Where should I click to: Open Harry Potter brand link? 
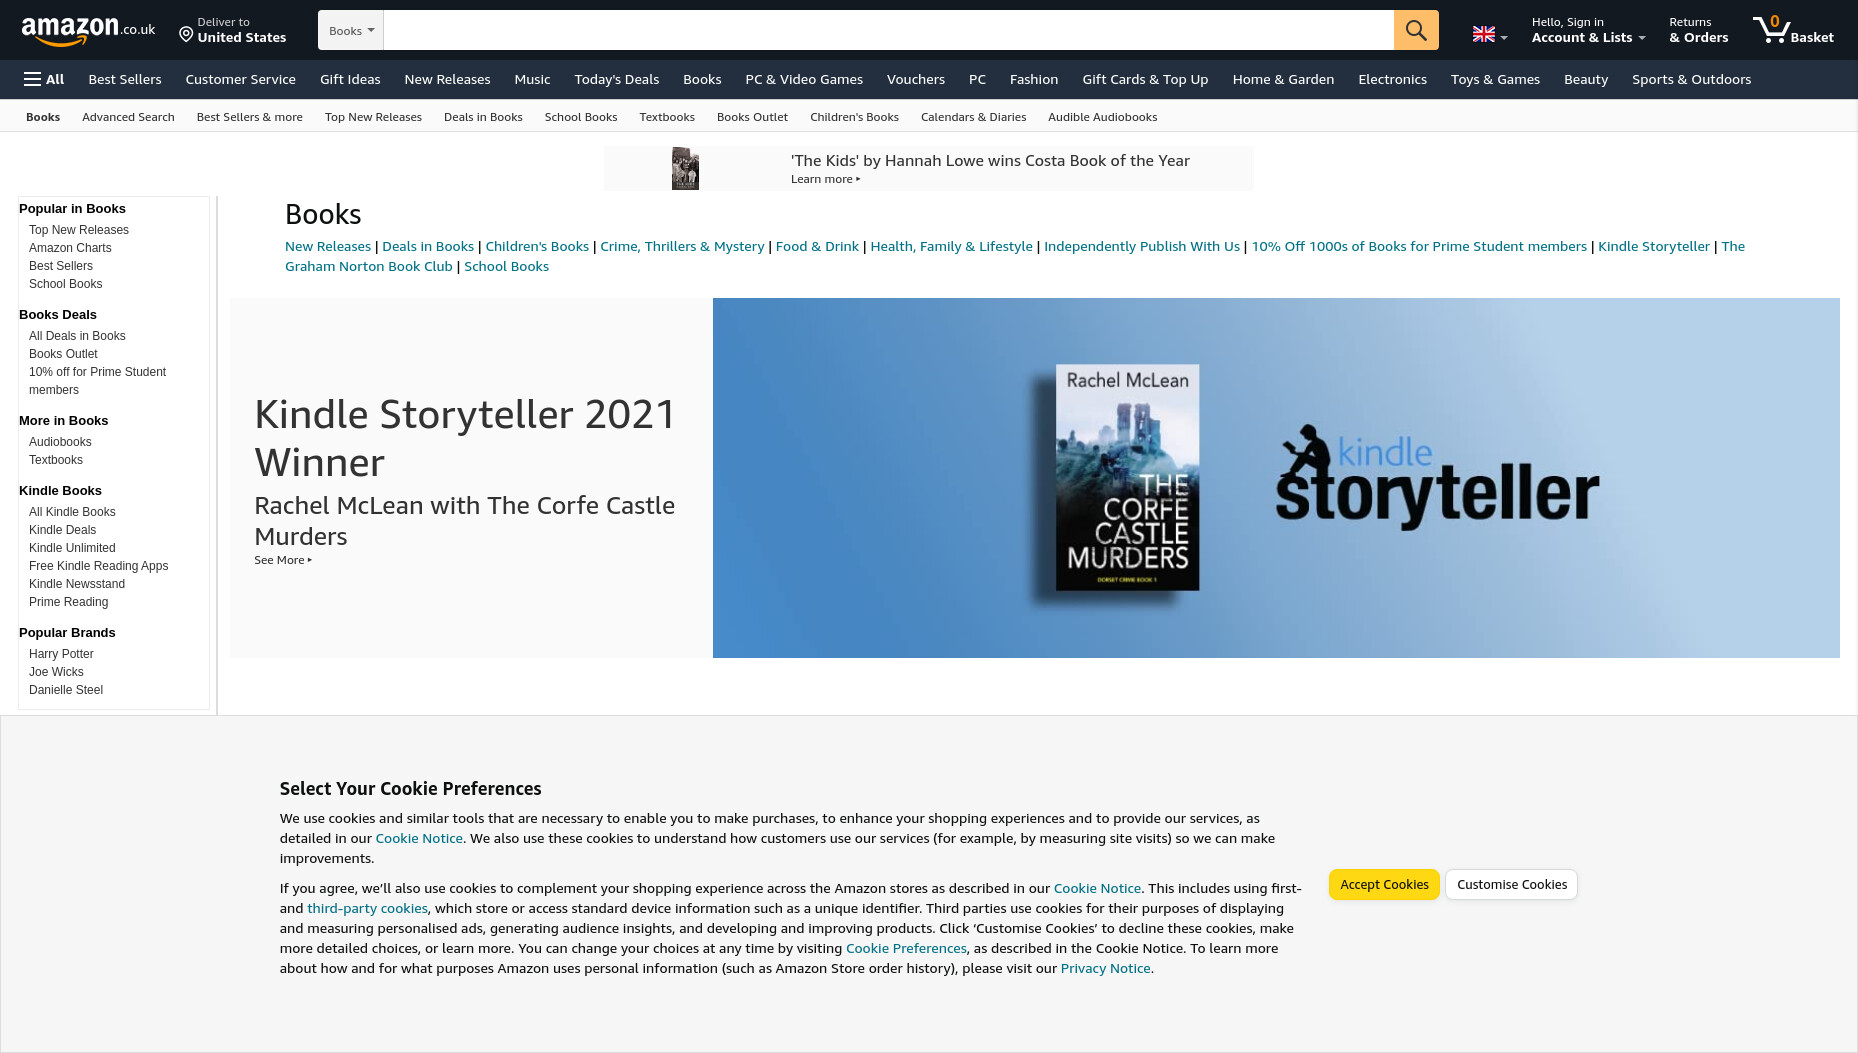tap(61, 654)
